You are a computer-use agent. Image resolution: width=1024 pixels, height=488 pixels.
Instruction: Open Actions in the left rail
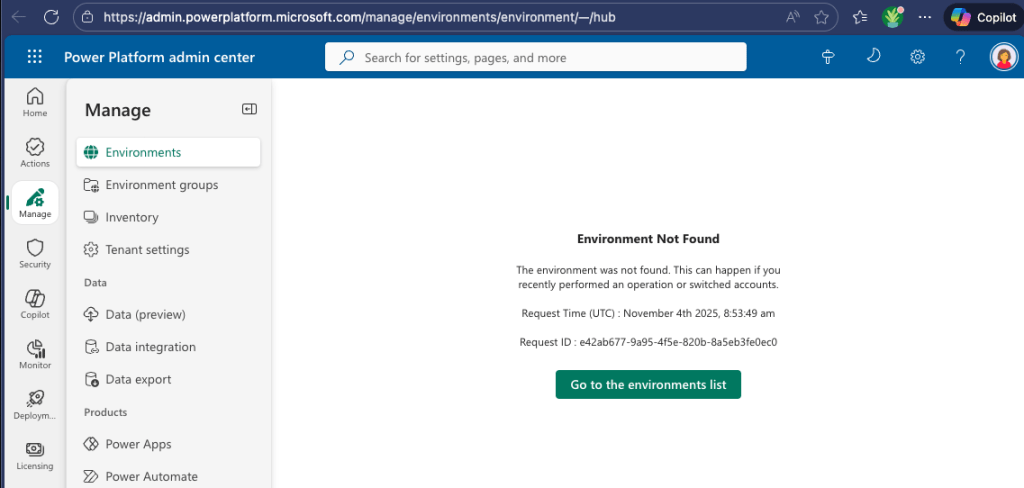click(x=35, y=152)
